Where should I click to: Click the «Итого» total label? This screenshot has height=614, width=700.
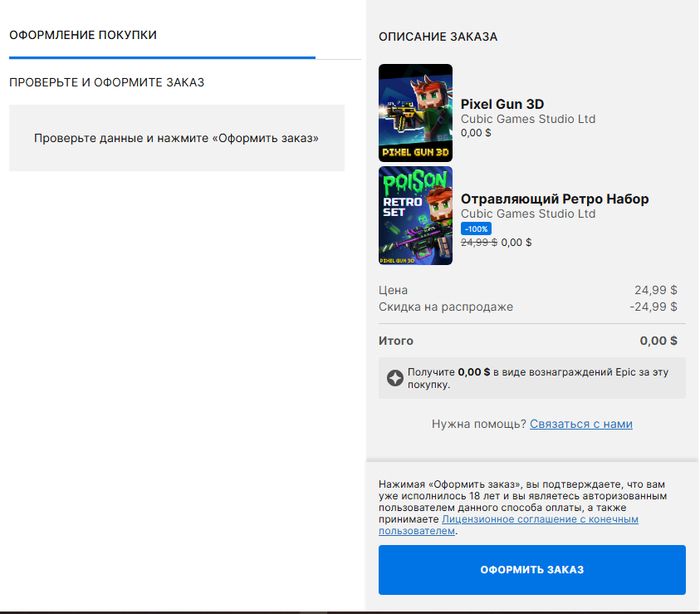click(x=396, y=341)
